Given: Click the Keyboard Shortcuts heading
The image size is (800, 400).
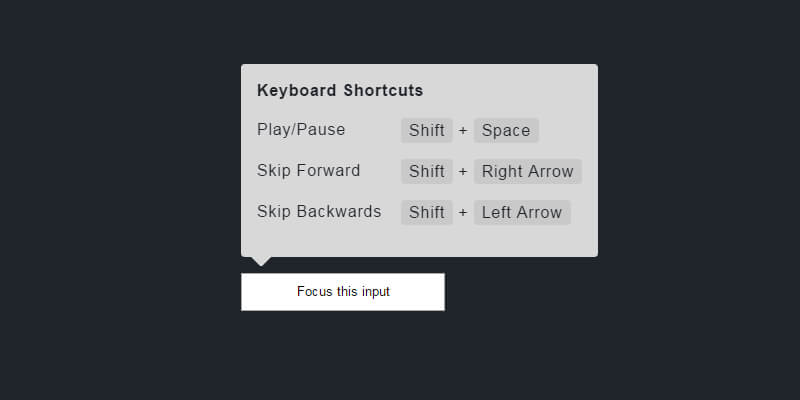Looking at the screenshot, I should pos(340,91).
